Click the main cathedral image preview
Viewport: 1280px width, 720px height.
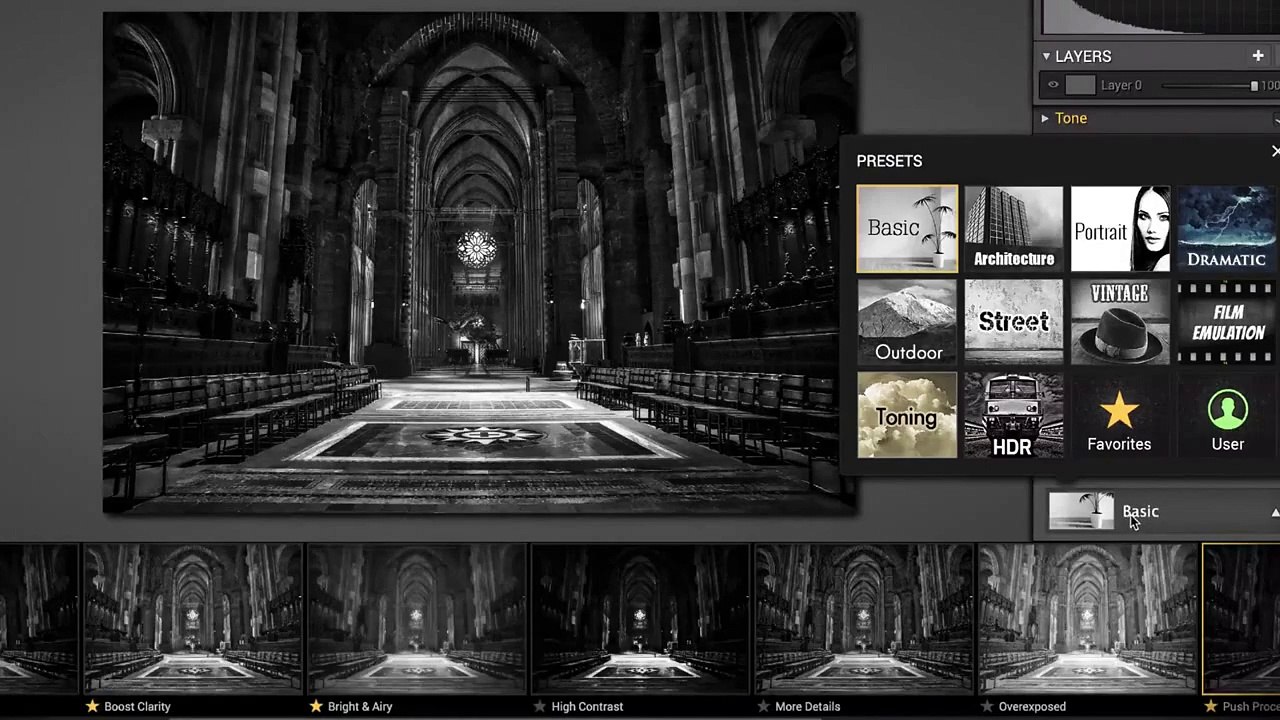[x=479, y=263]
